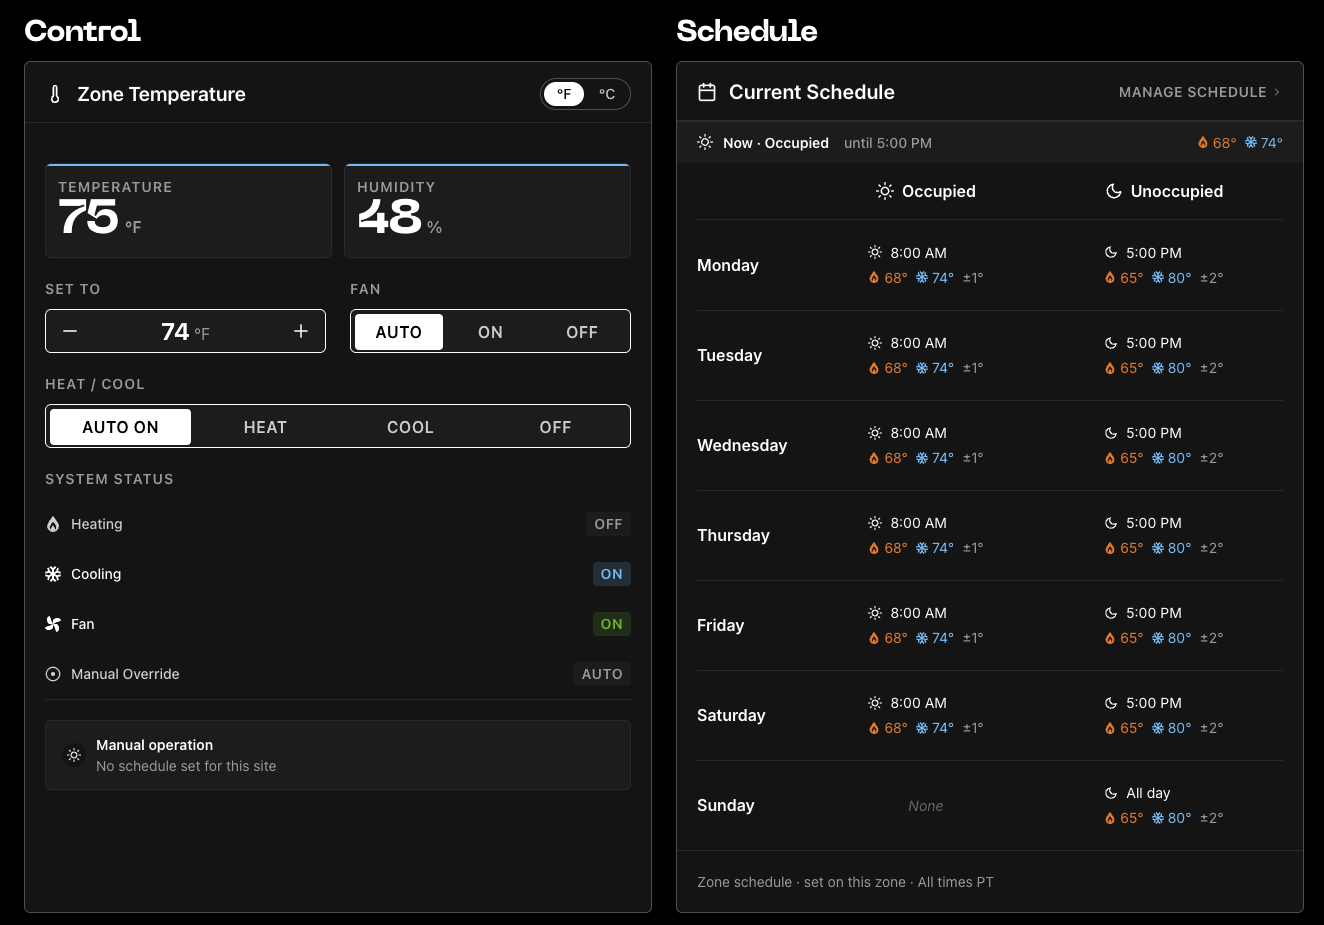
Task: Click the 'No schedule set for this site' text
Action: click(x=186, y=766)
